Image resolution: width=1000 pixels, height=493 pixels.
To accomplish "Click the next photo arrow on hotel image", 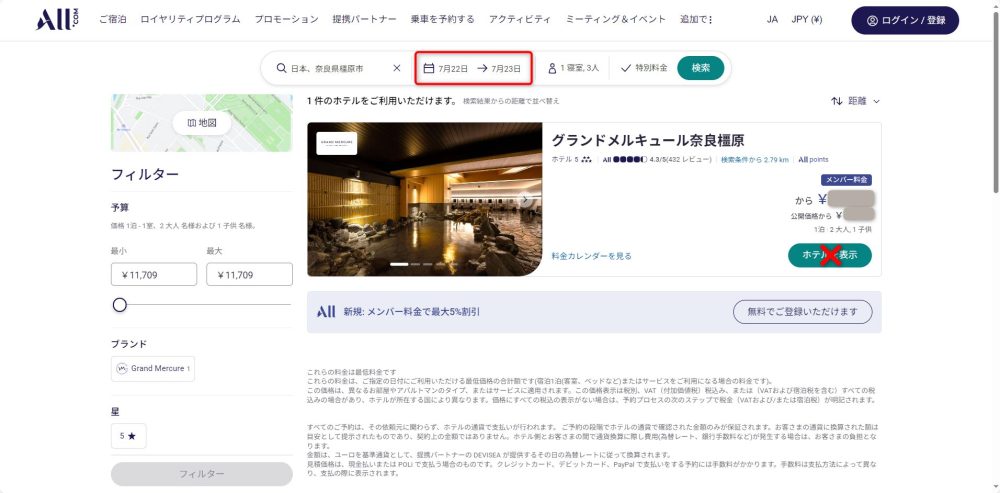I will pyautogui.click(x=525, y=200).
